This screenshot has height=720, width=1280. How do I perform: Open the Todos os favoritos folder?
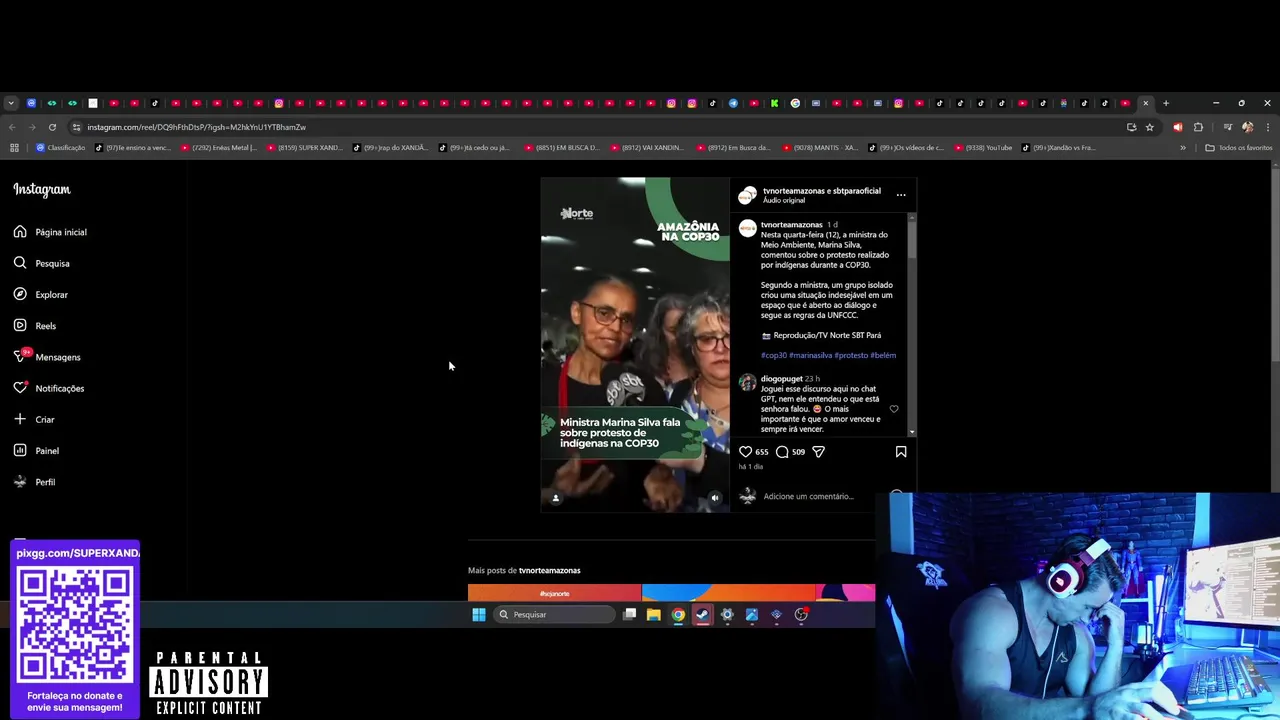1239,148
